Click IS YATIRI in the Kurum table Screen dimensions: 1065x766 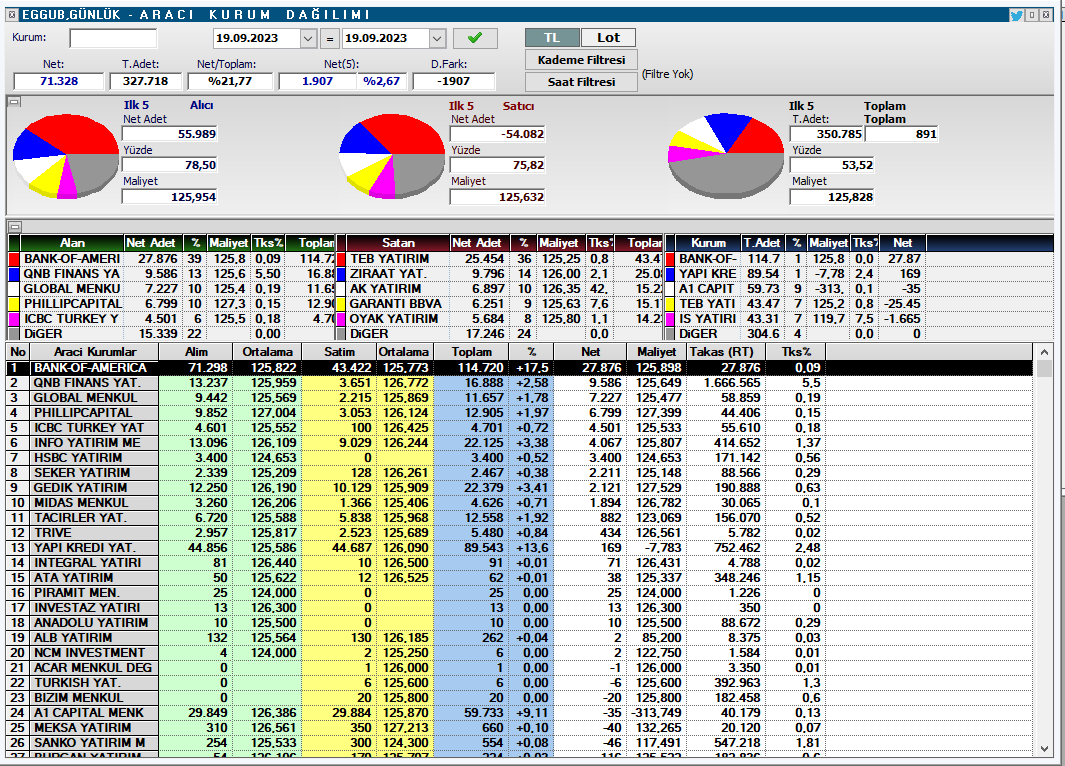[707, 318]
